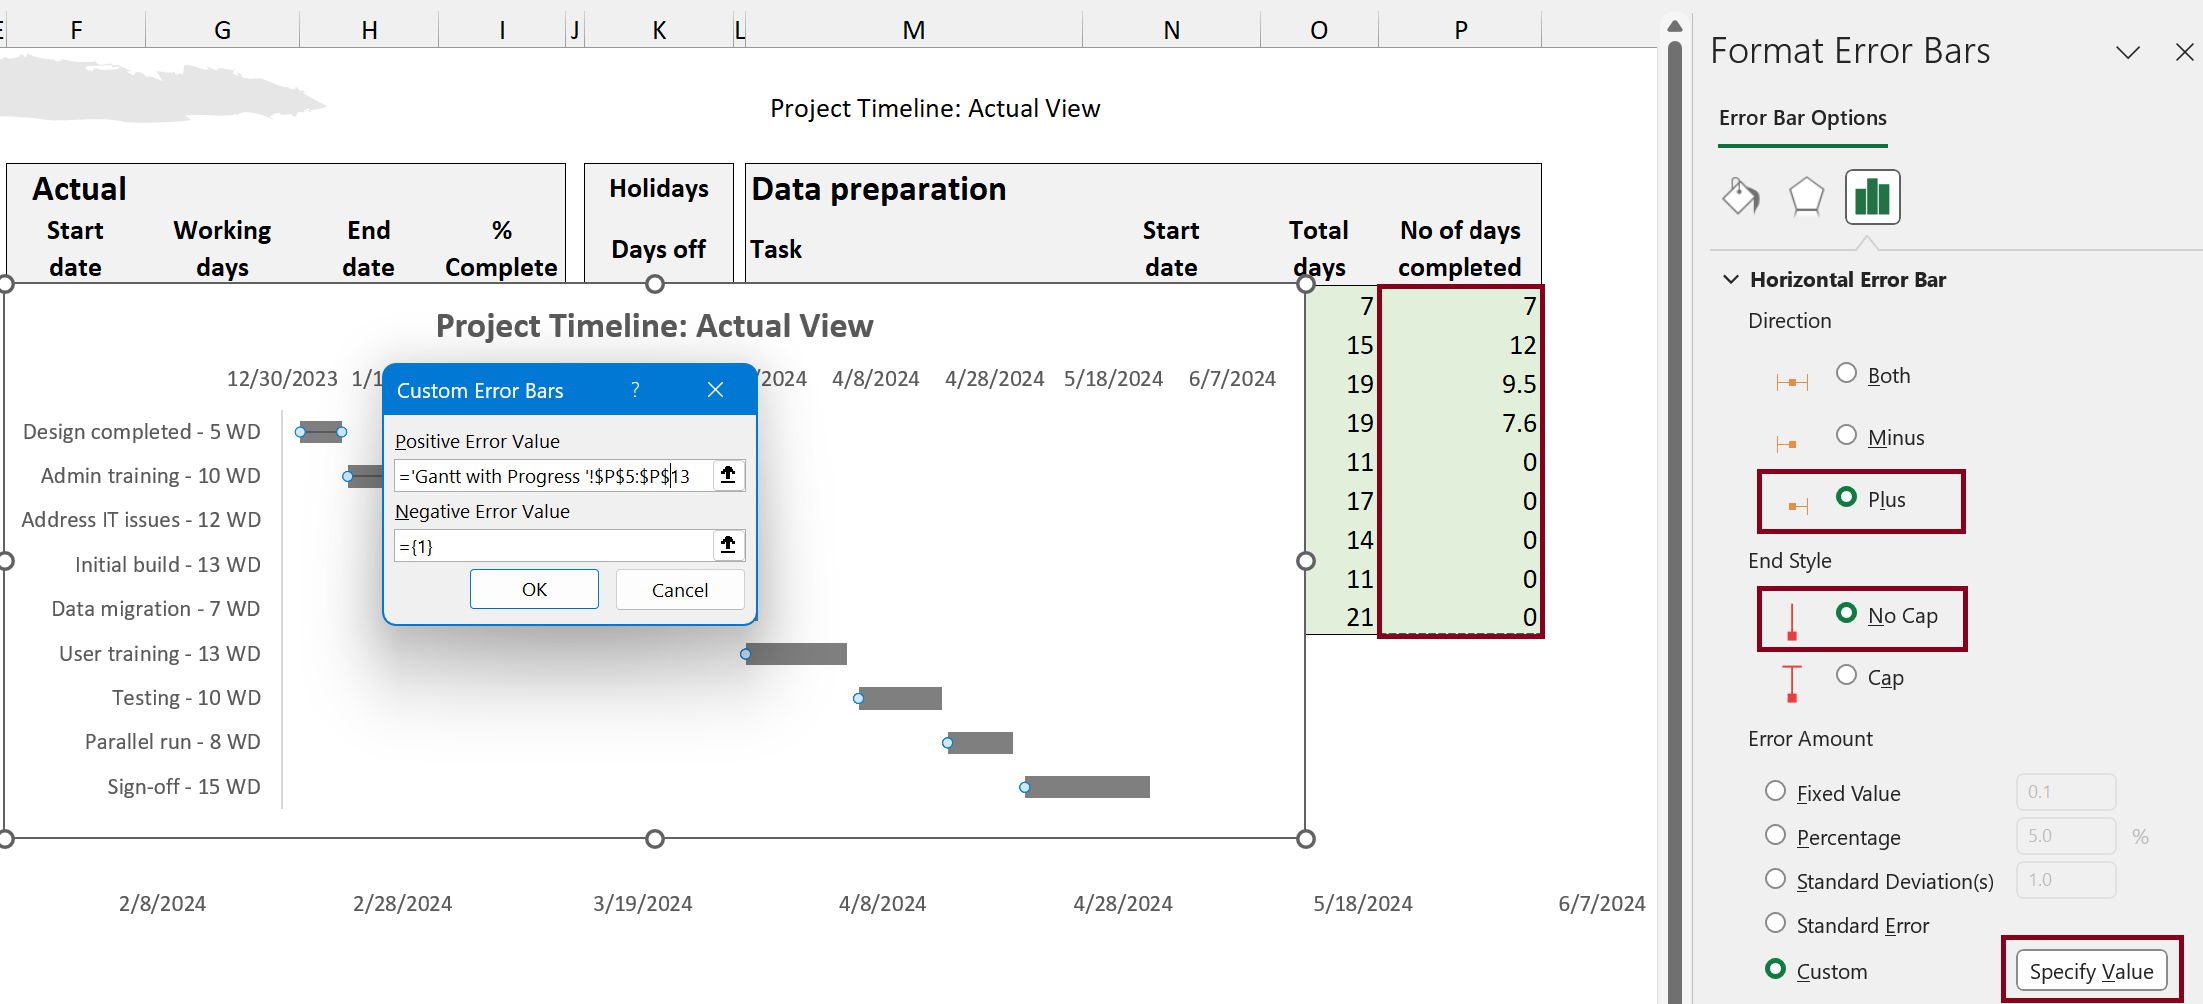The image size is (2203, 1004).
Task: Click the Specify Value button
Action: tap(2091, 971)
